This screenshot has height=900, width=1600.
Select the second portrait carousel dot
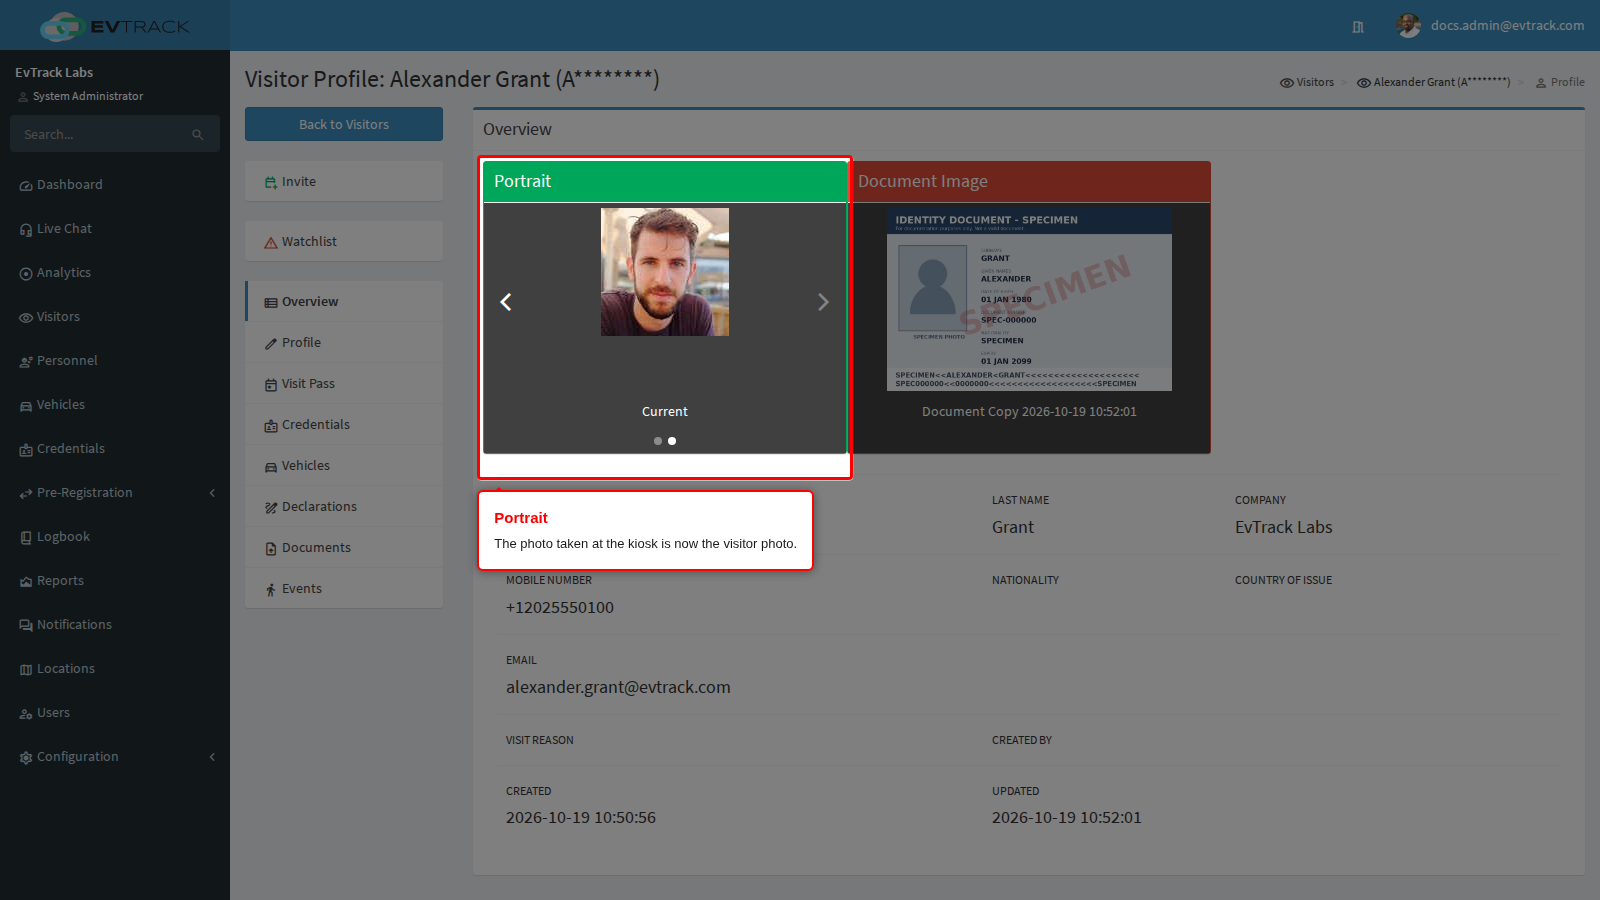pos(672,441)
